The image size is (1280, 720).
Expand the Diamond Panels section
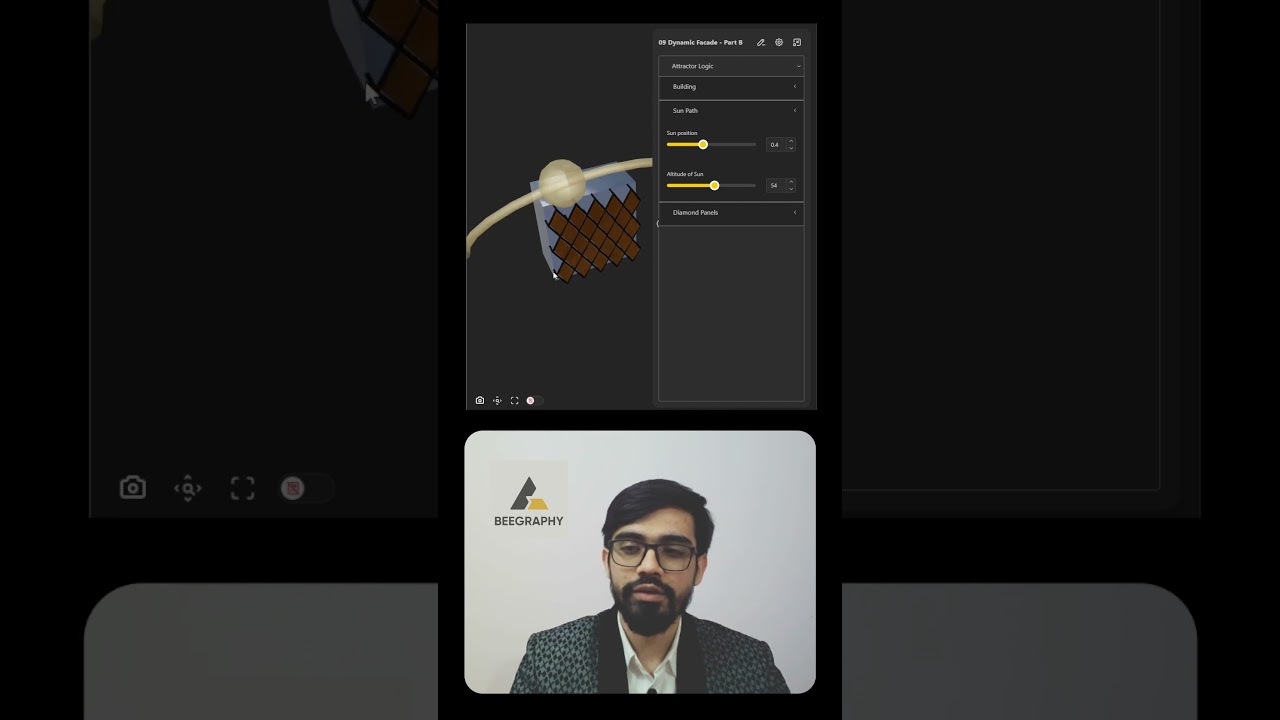click(731, 213)
